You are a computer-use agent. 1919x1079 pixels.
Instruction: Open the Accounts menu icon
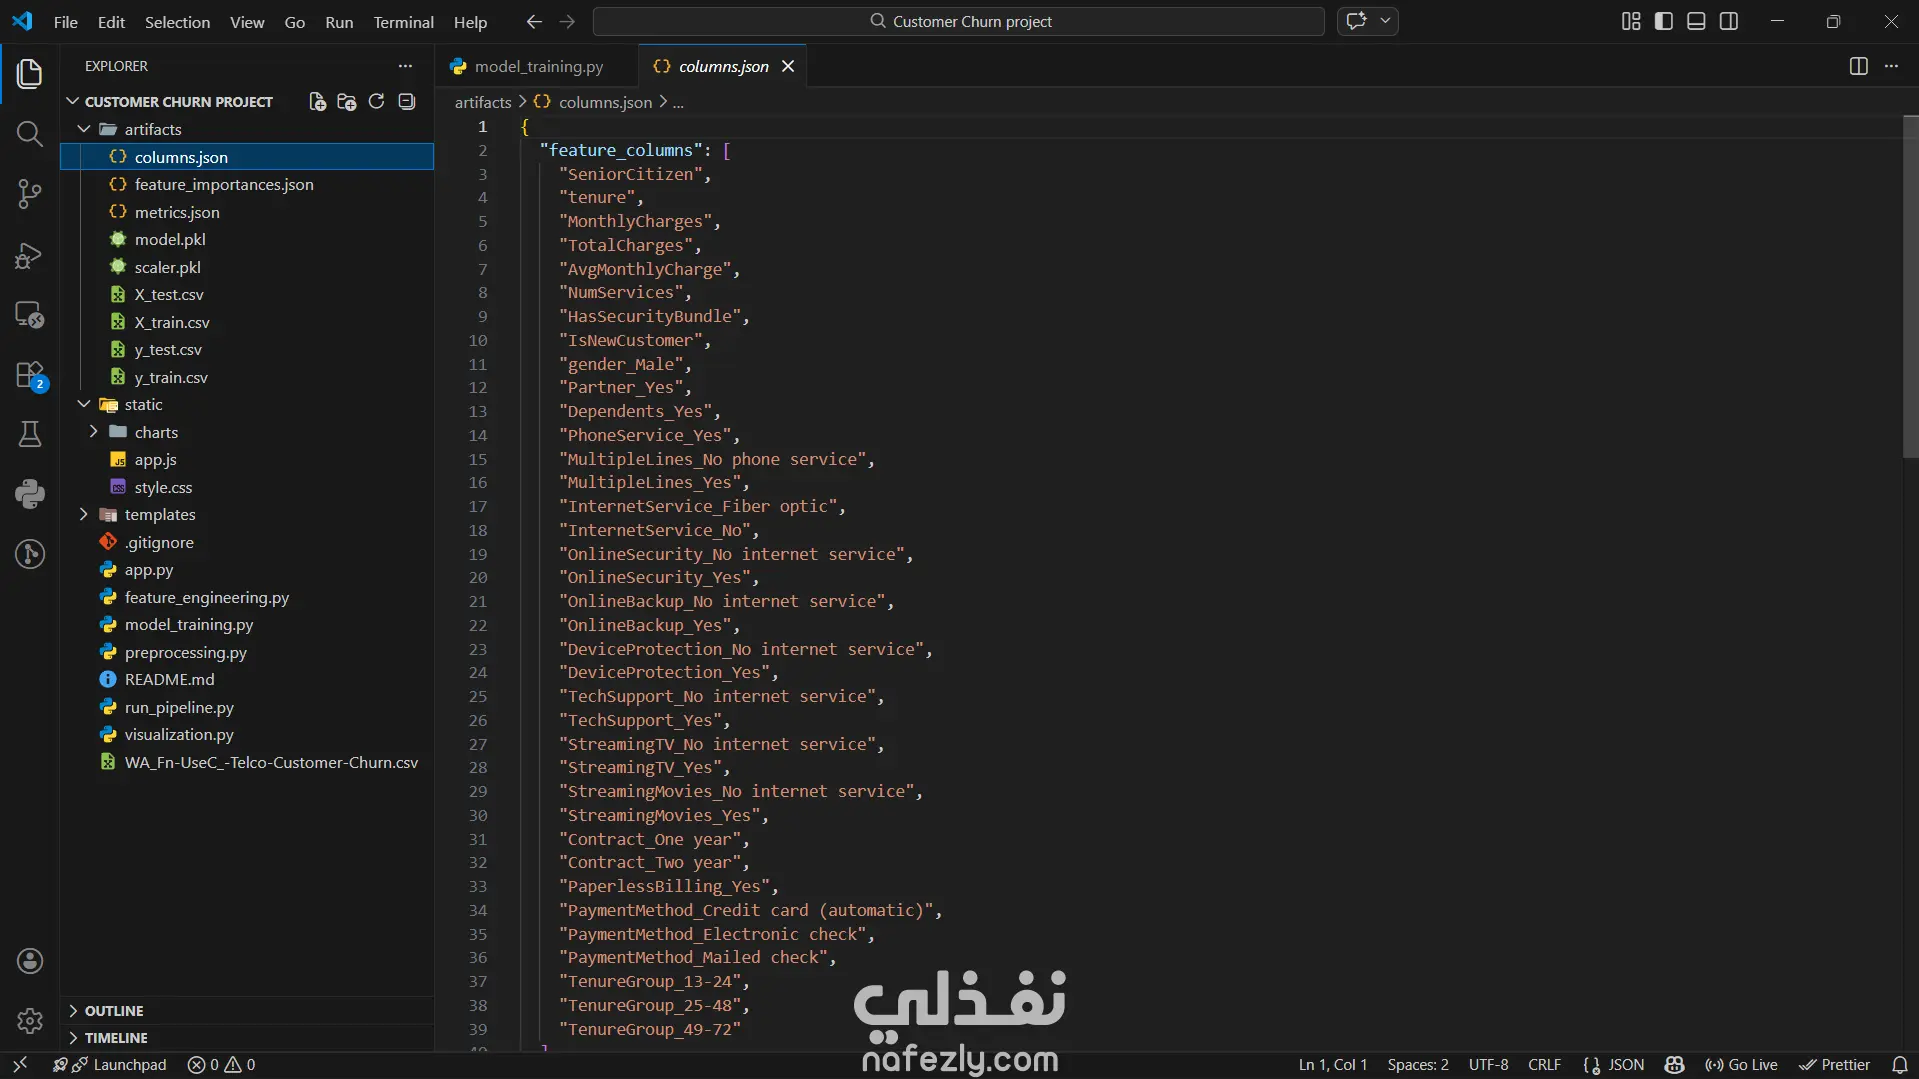tap(30, 961)
